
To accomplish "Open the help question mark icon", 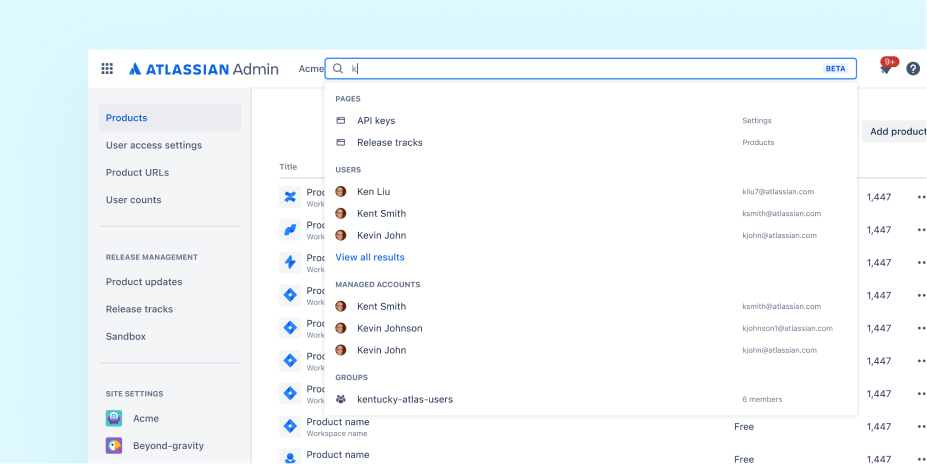I will pos(913,69).
